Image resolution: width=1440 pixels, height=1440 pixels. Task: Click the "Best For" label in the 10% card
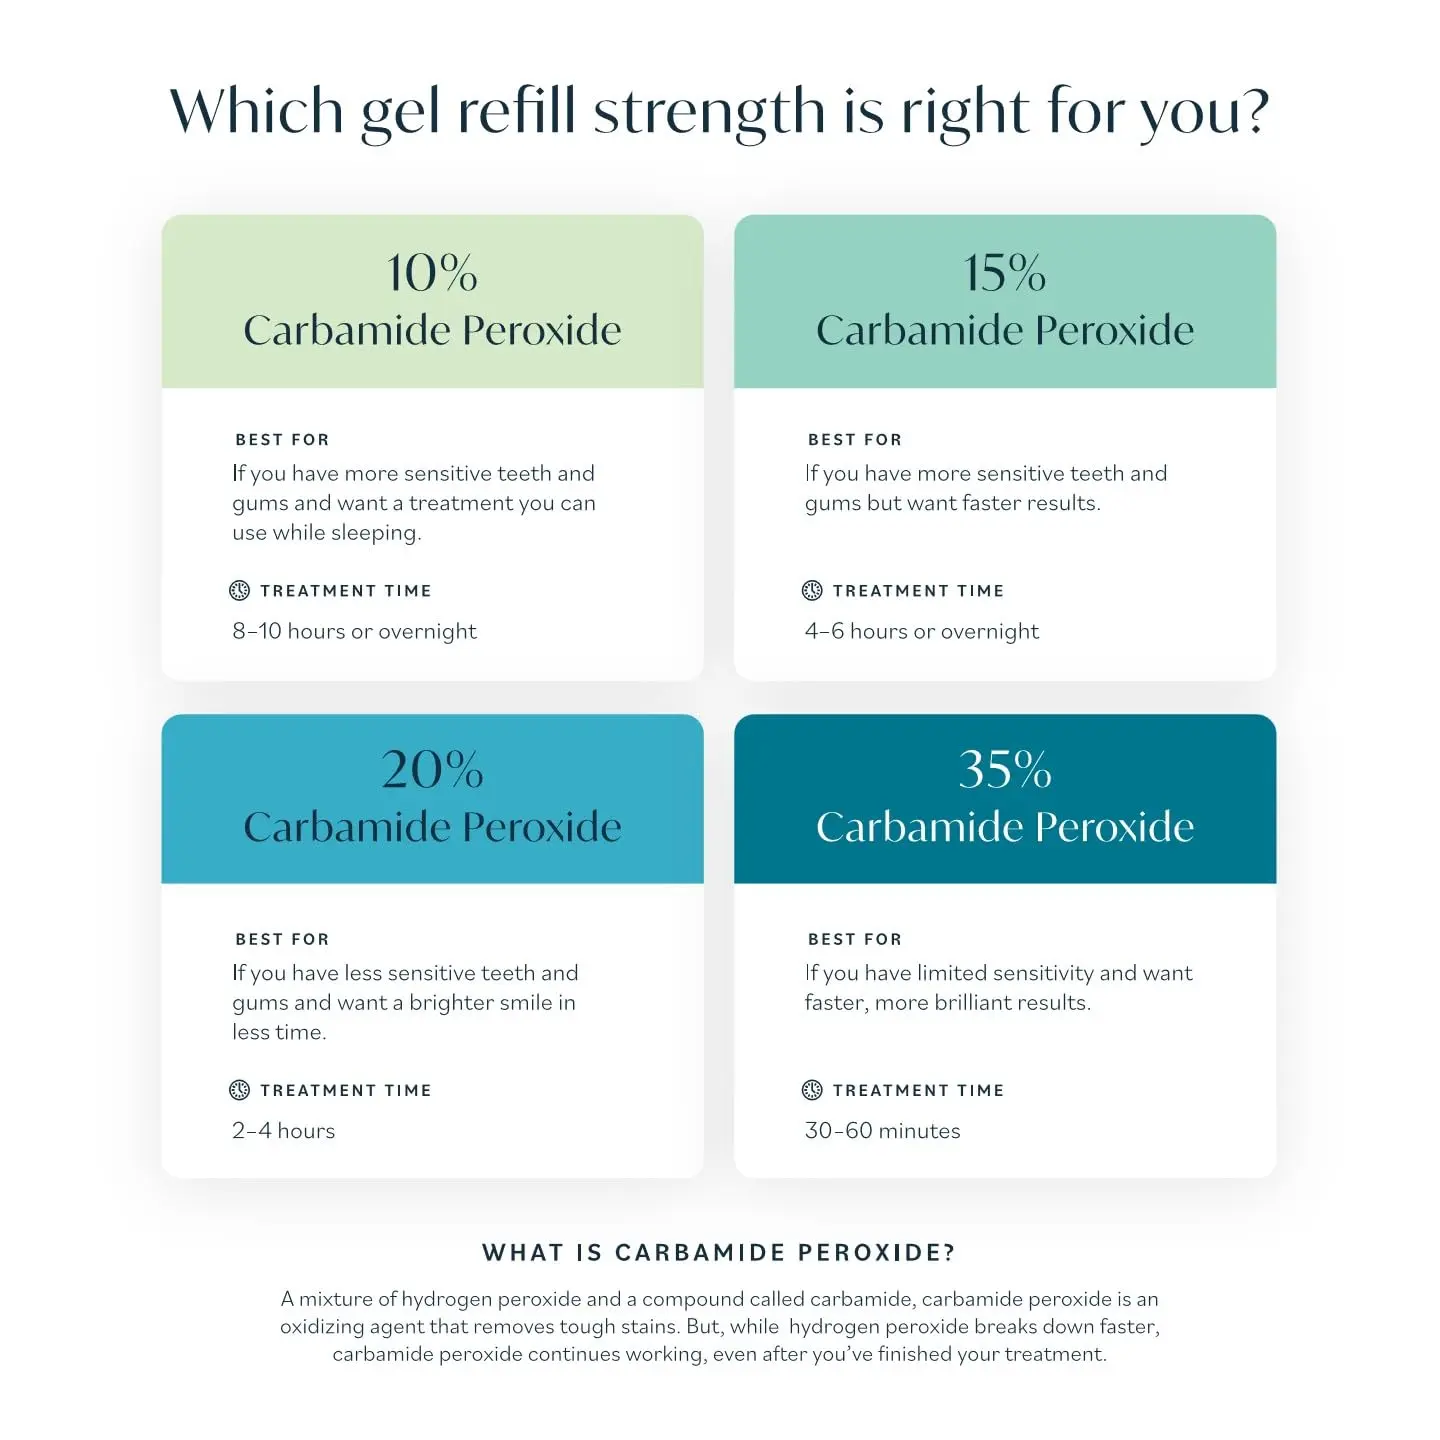pyautogui.click(x=282, y=440)
